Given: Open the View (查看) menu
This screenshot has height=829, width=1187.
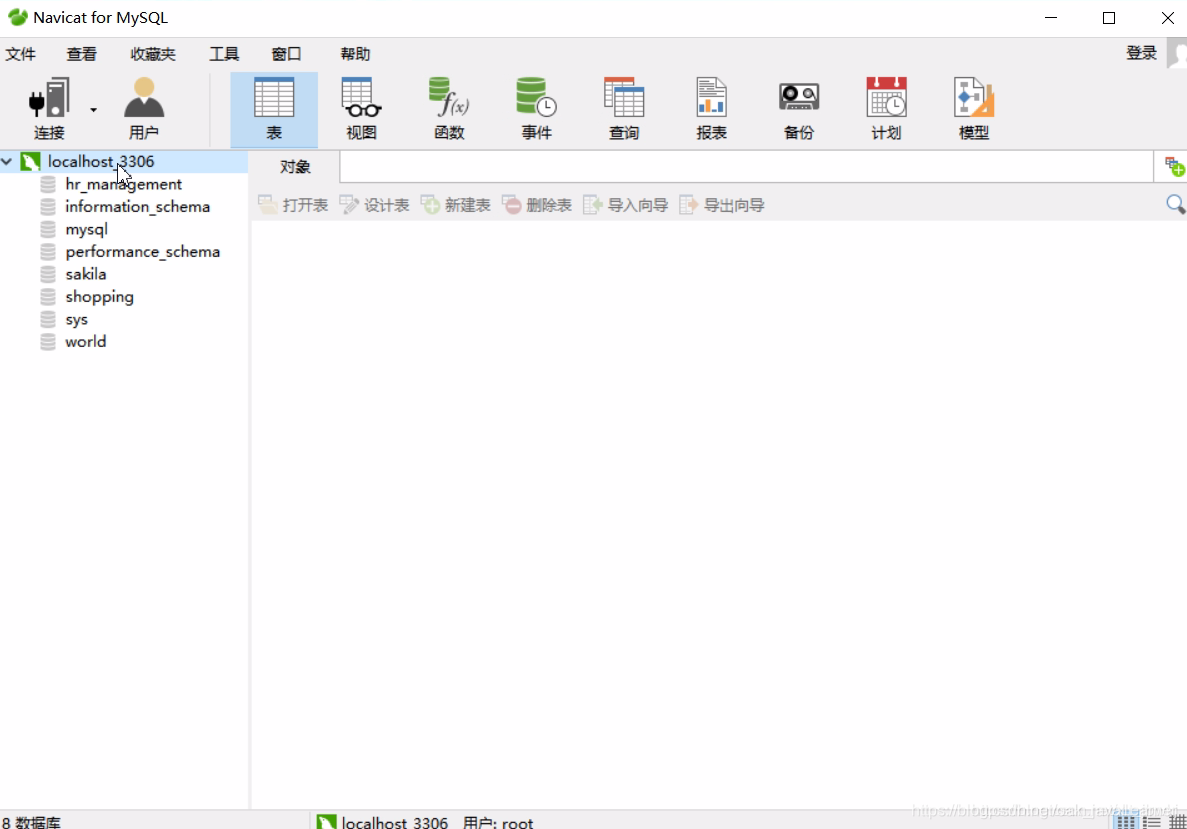Looking at the screenshot, I should (82, 54).
